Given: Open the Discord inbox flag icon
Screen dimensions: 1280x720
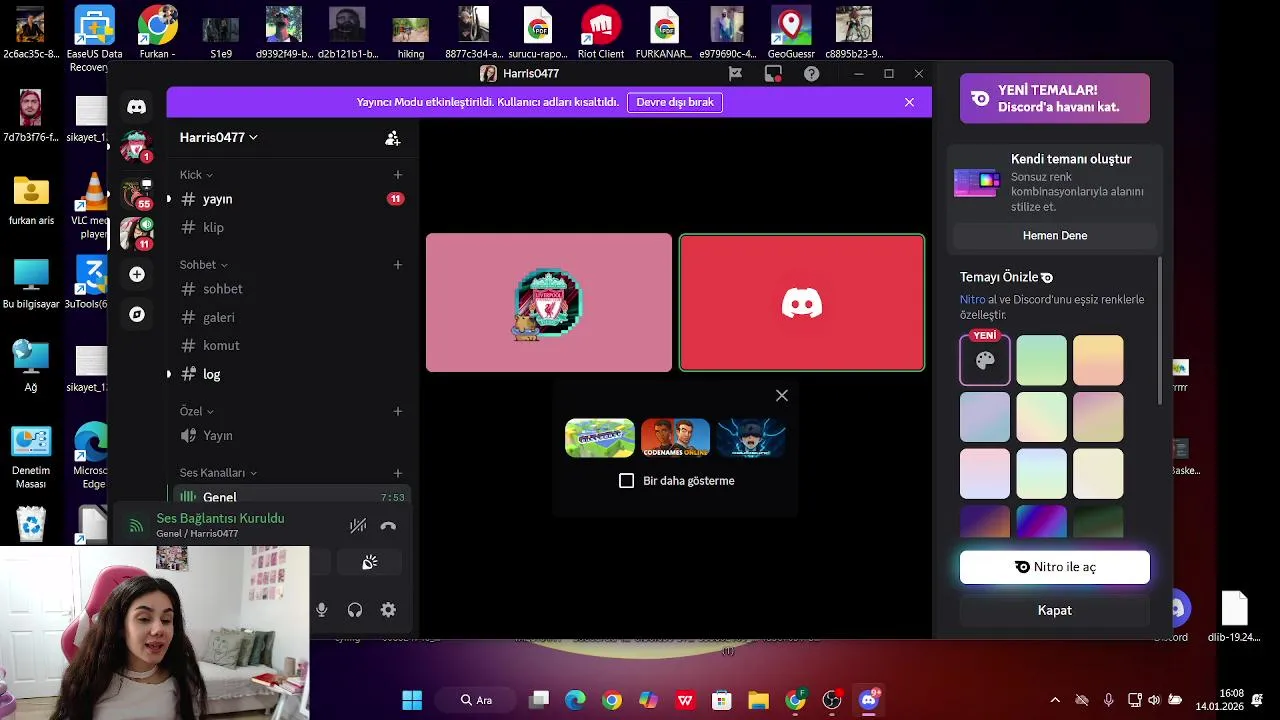Looking at the screenshot, I should [735, 74].
